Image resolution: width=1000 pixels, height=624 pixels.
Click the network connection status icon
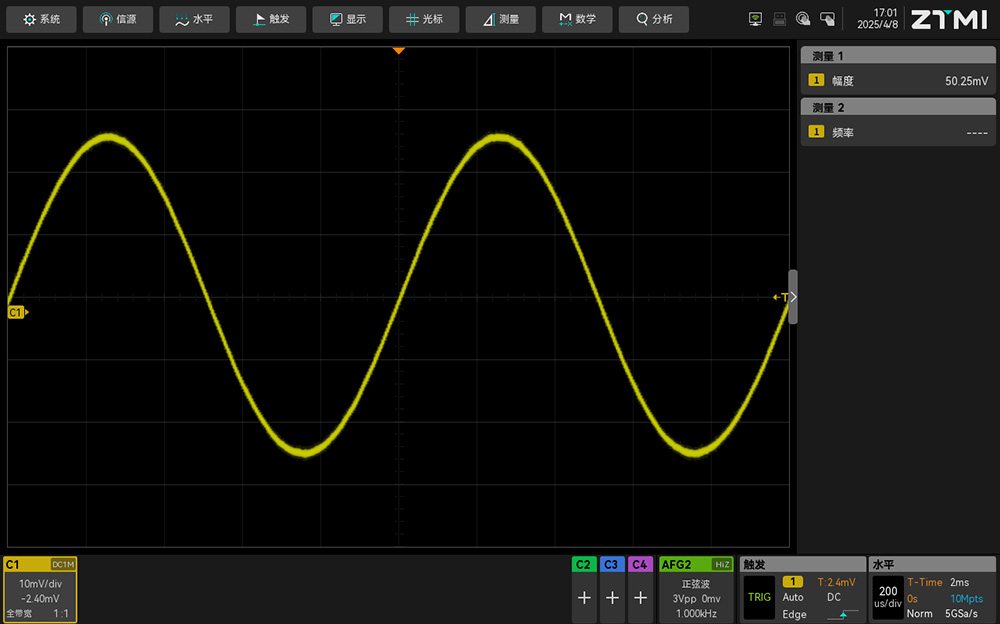(x=756, y=19)
